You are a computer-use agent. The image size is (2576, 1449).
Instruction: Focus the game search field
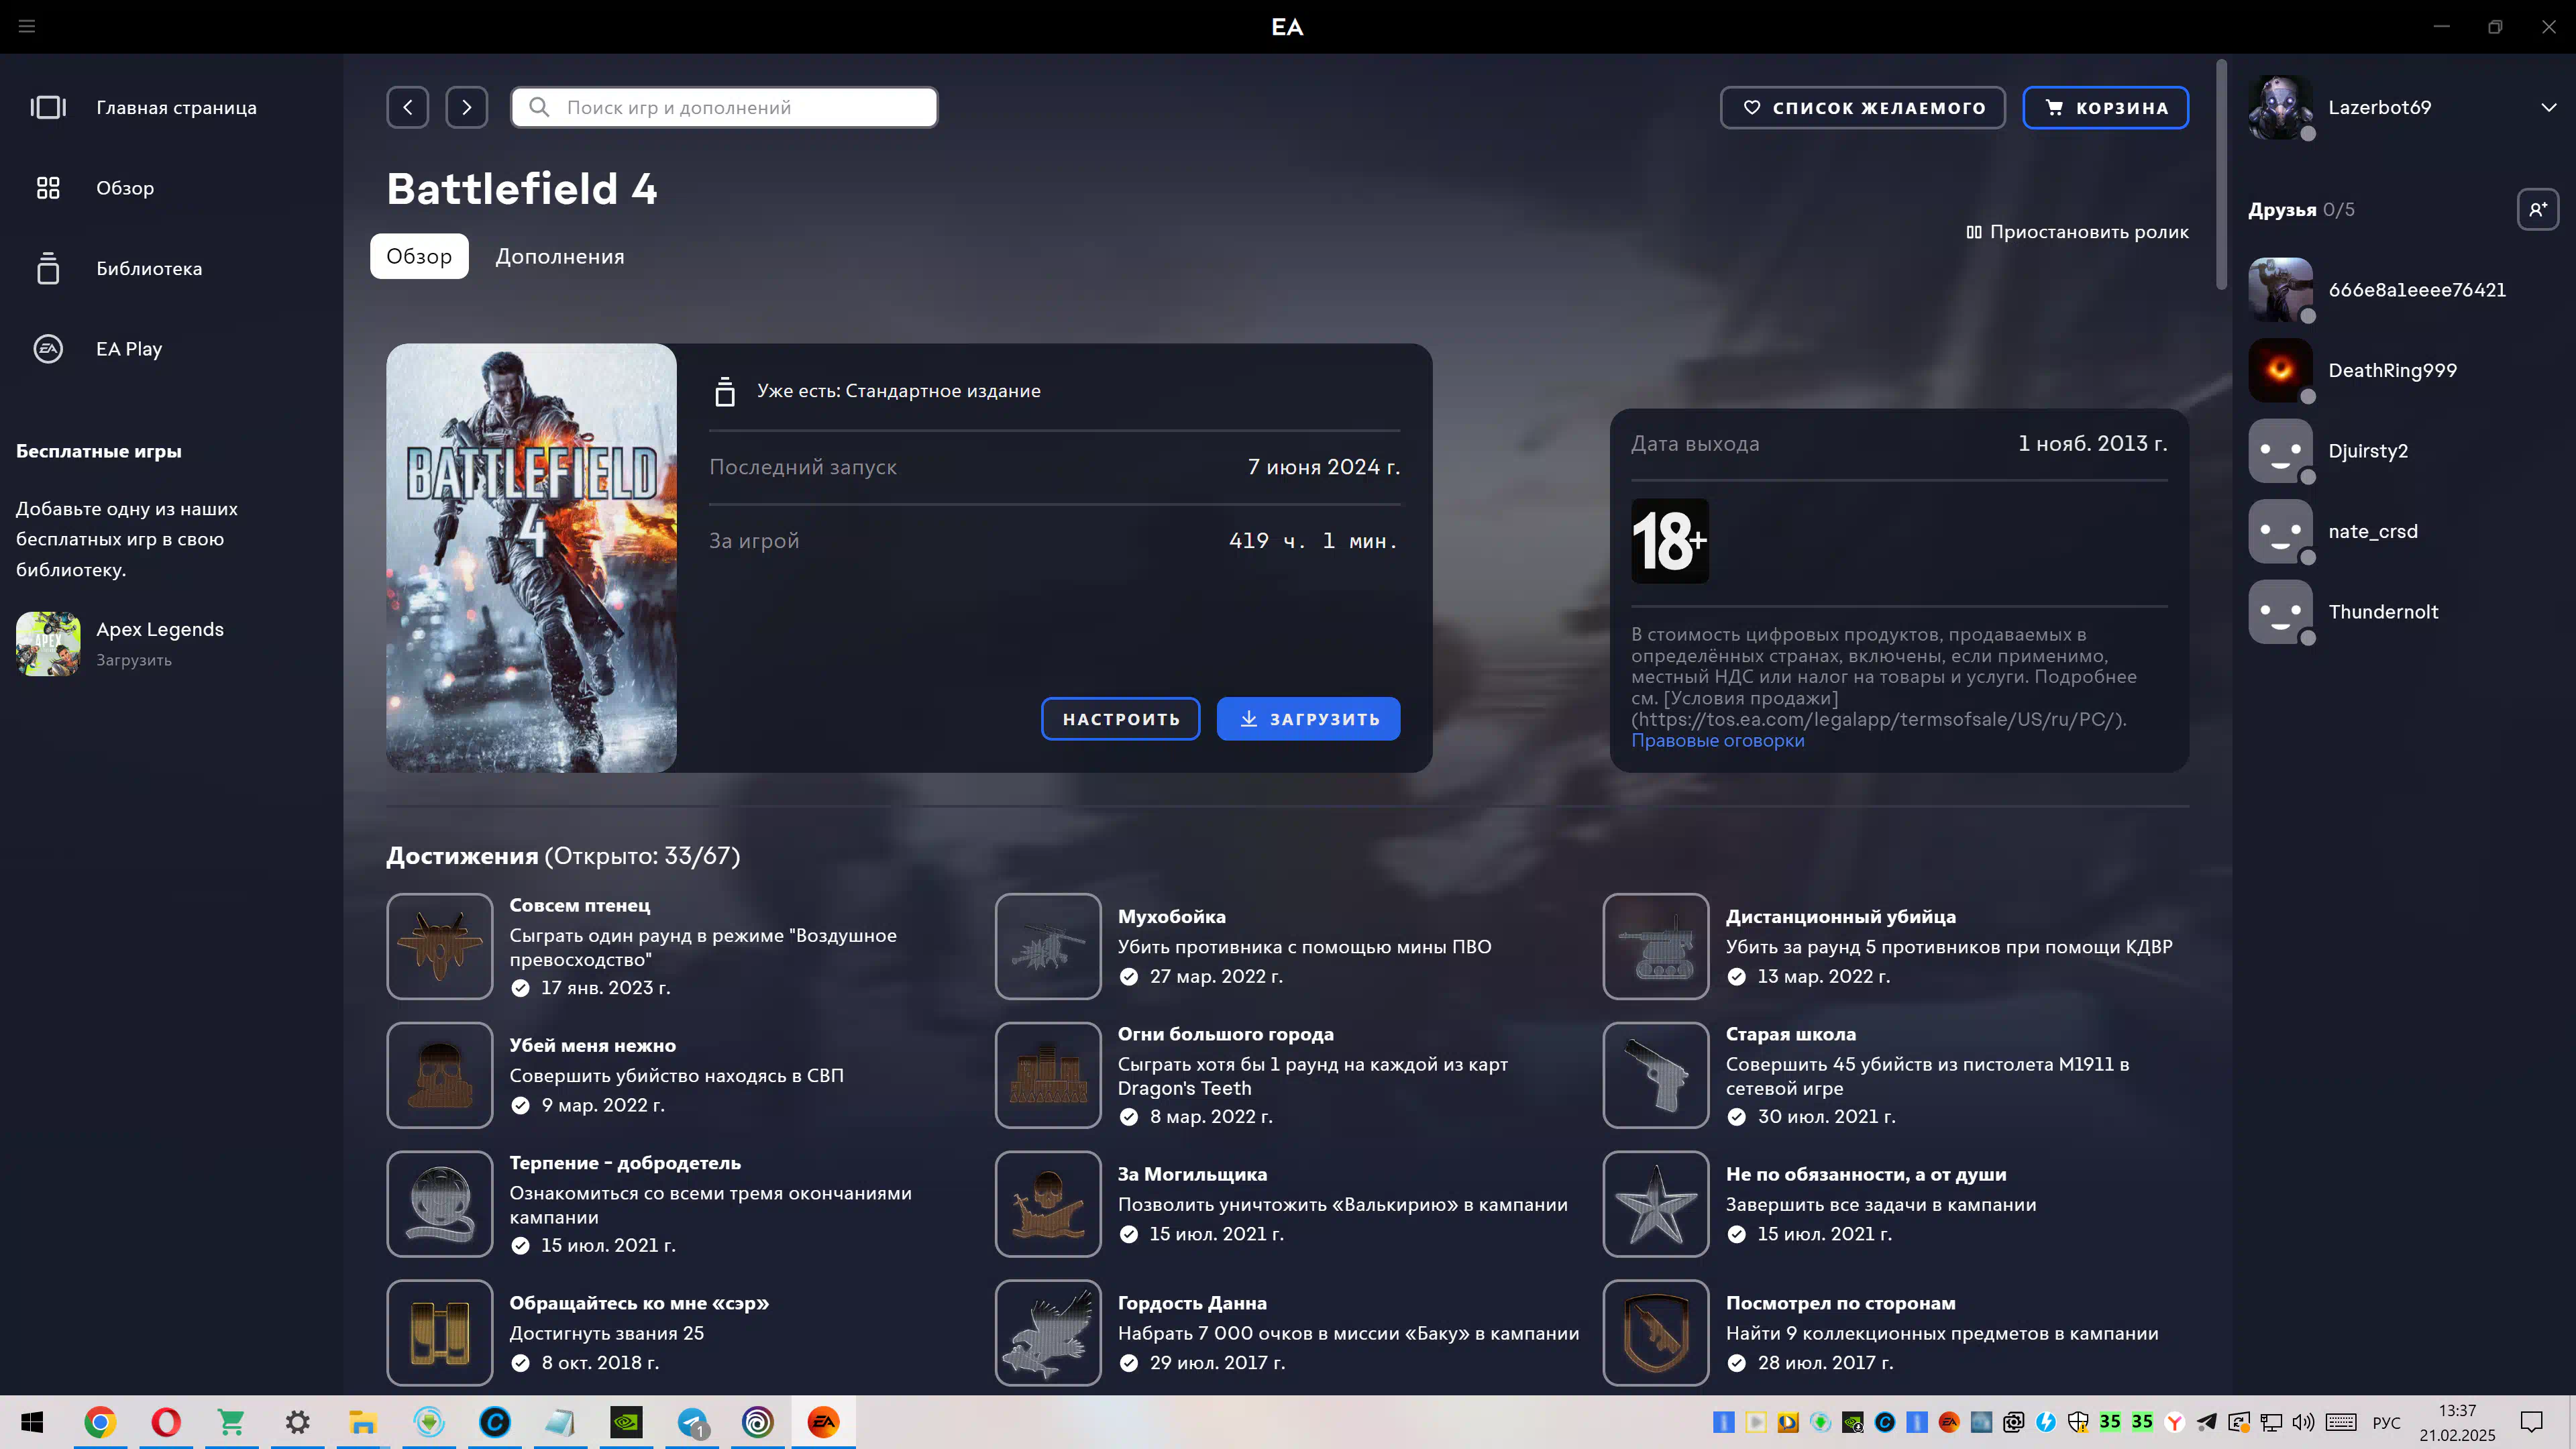pyautogui.click(x=724, y=107)
